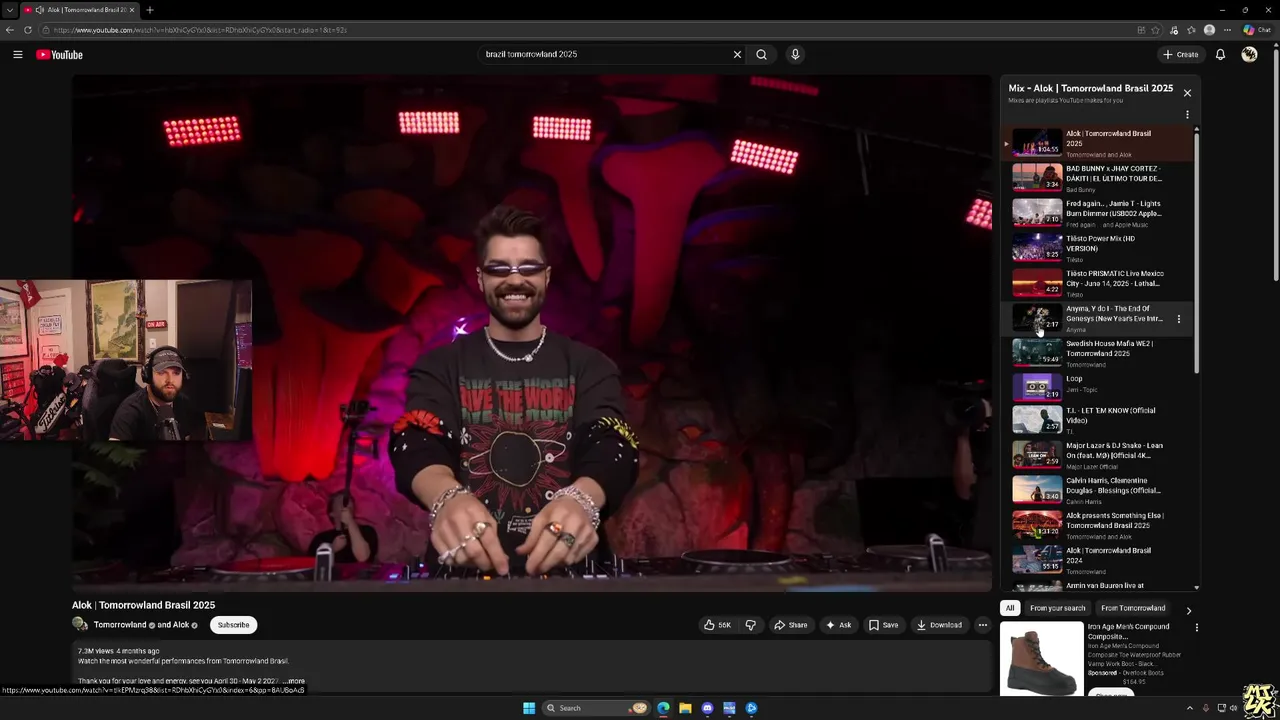The width and height of the screenshot is (1280, 720).
Task: Open the Iron Age boot ad image
Action: click(1042, 658)
